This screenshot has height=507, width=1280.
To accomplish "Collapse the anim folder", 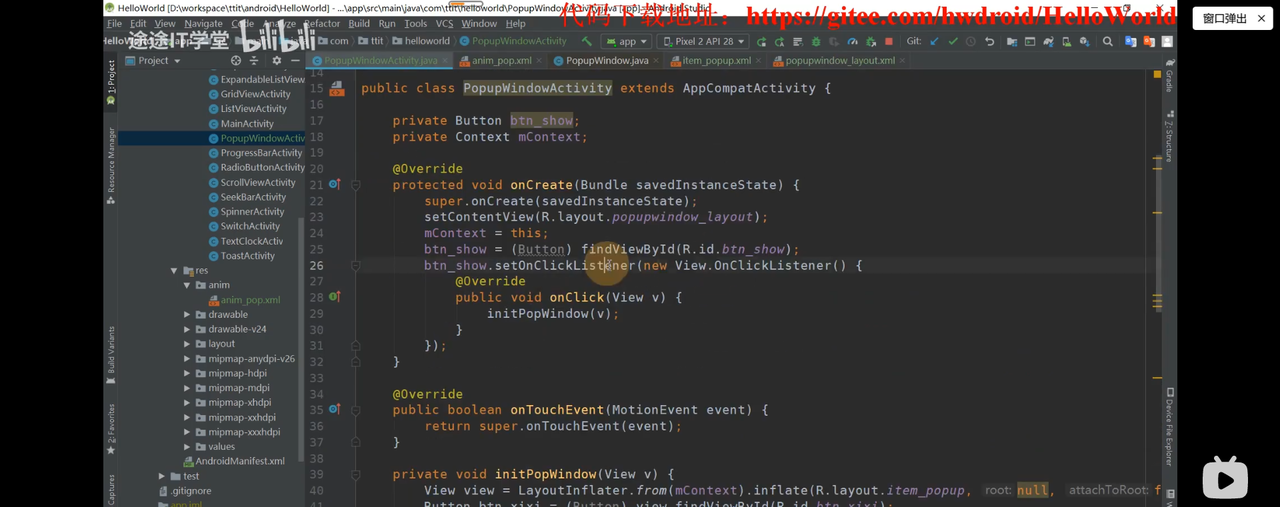I will (x=187, y=285).
